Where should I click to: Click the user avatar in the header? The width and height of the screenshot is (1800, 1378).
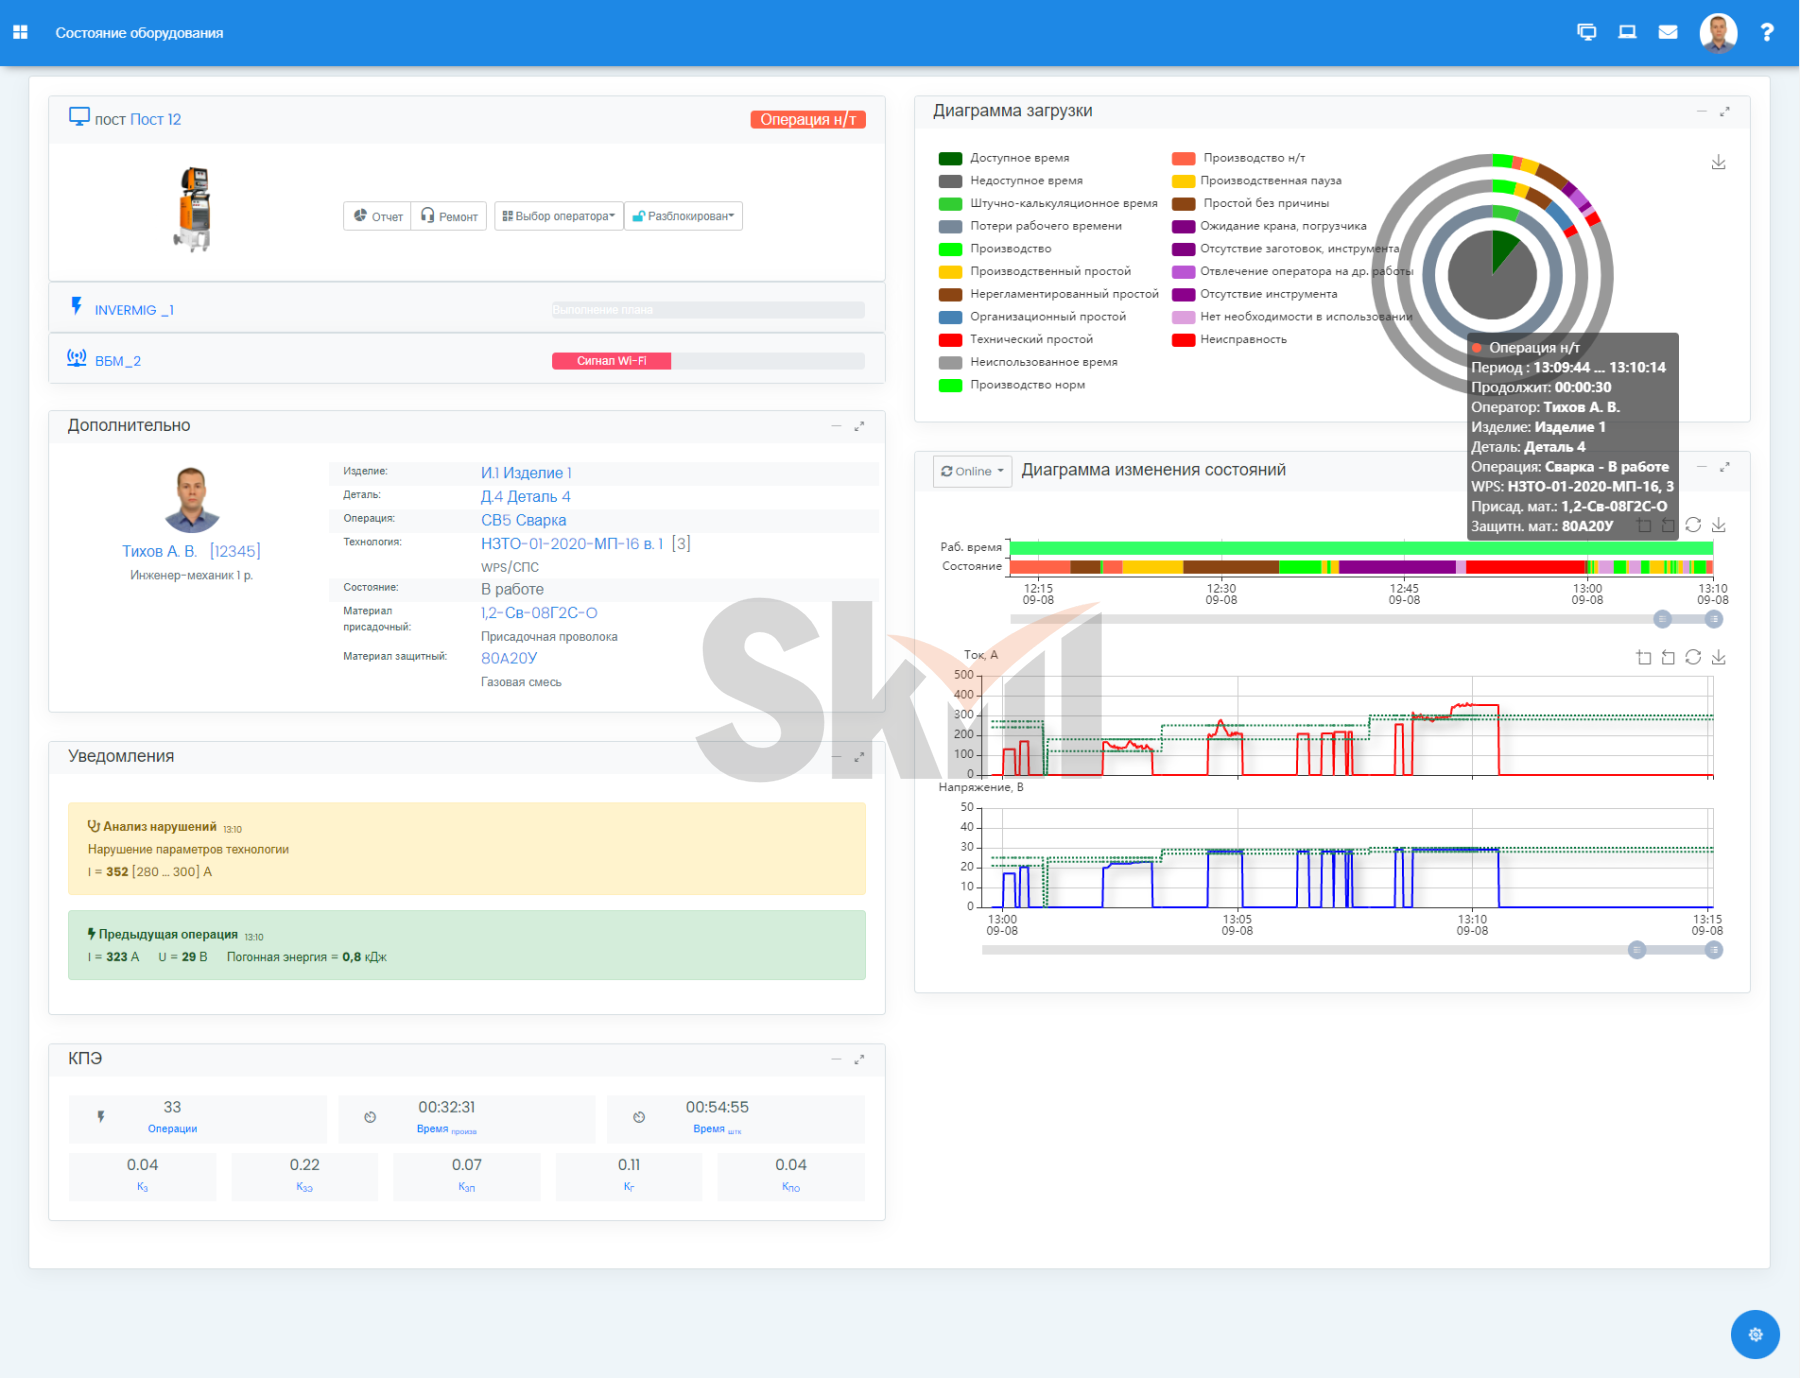[1717, 33]
